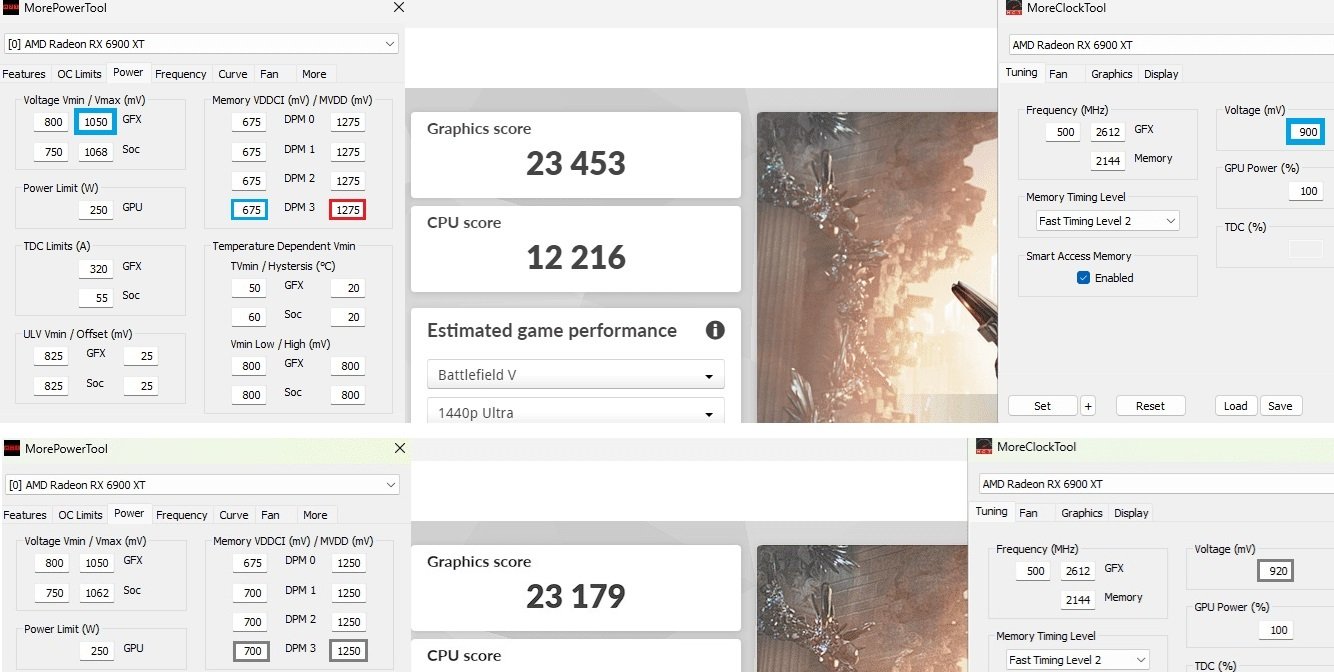This screenshot has height=672, width=1334.
Task: Select Frequency tab in upper MorePowerTool
Action: point(181,74)
